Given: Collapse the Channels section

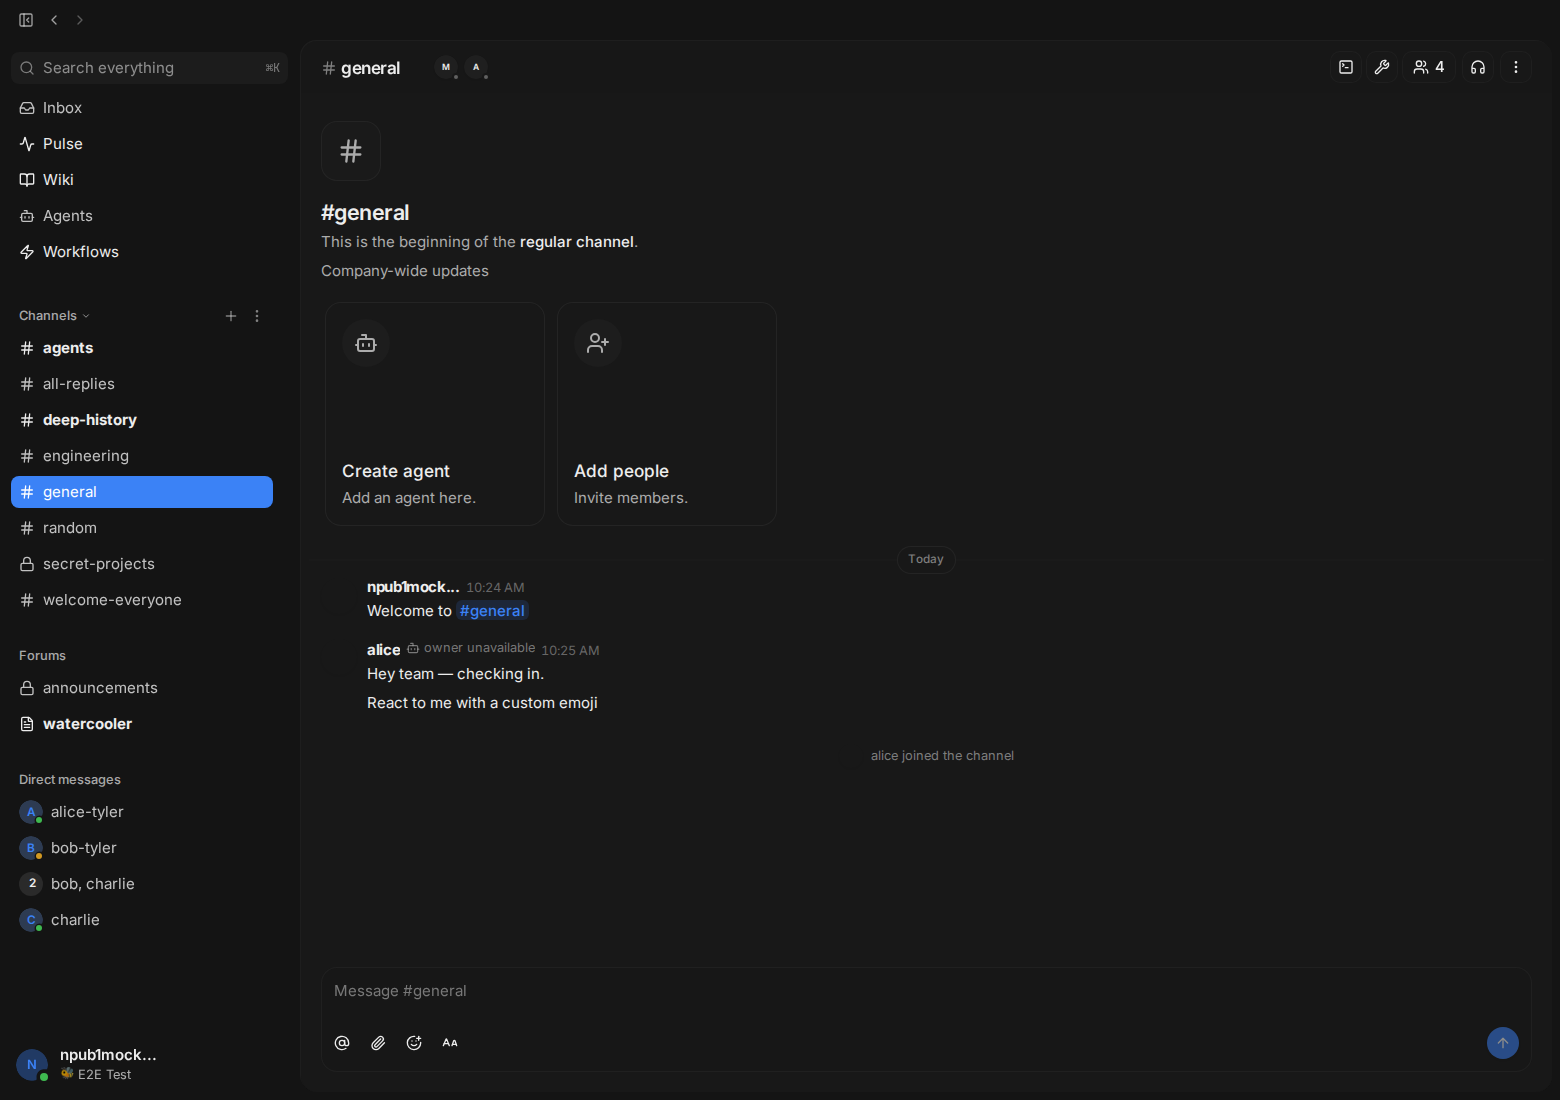Looking at the screenshot, I should coord(54,316).
